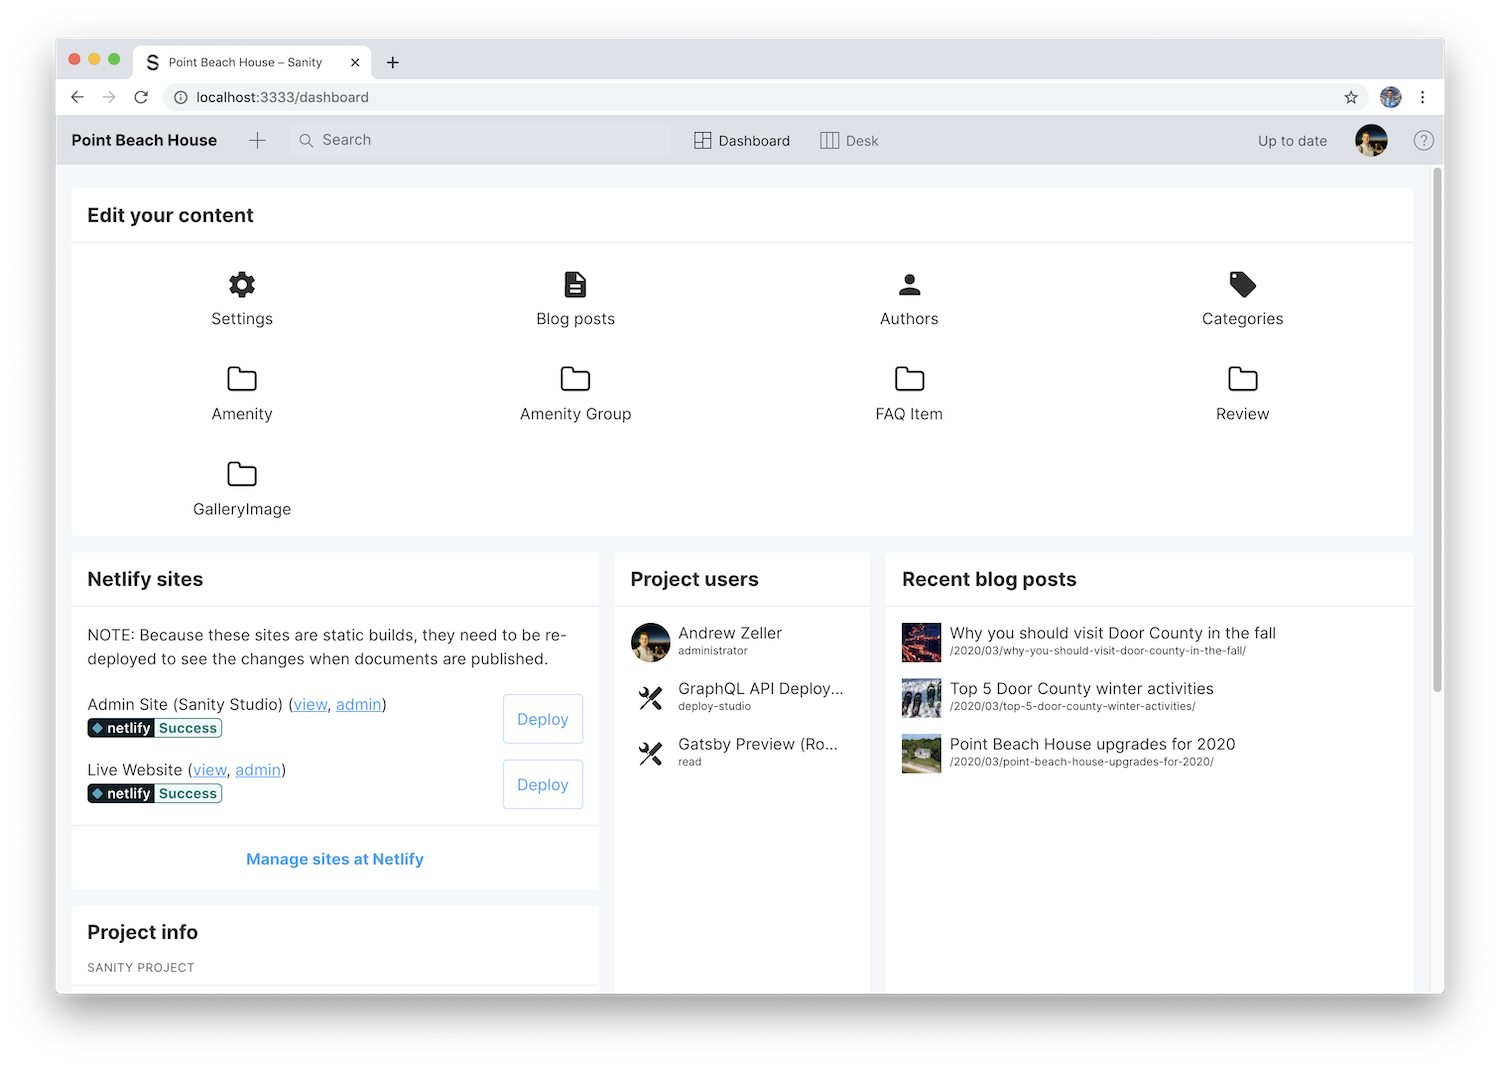Open the Live Website view link
The width and height of the screenshot is (1500, 1067).
[x=209, y=769]
